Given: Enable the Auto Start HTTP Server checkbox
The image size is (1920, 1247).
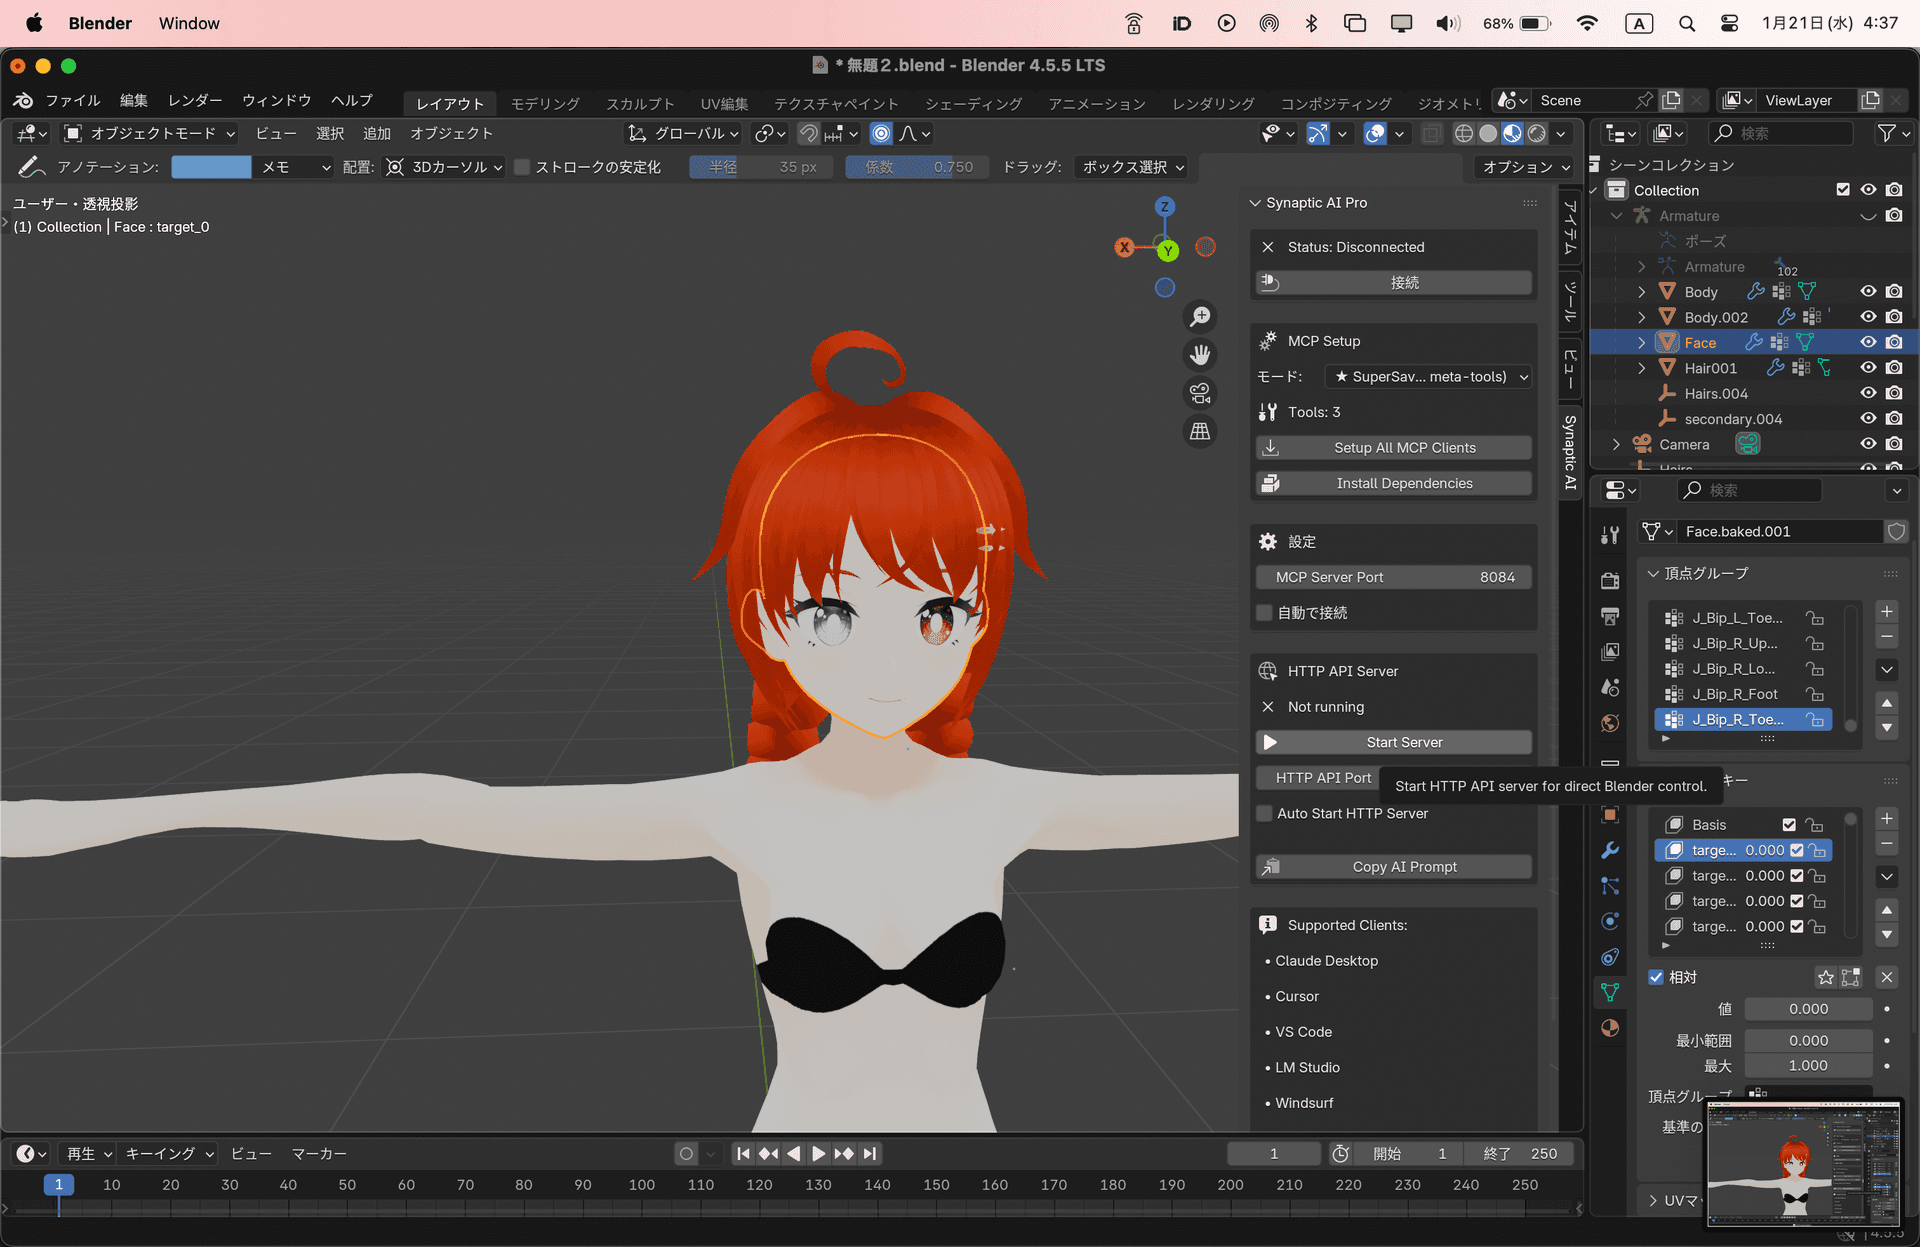Looking at the screenshot, I should tap(1265, 813).
